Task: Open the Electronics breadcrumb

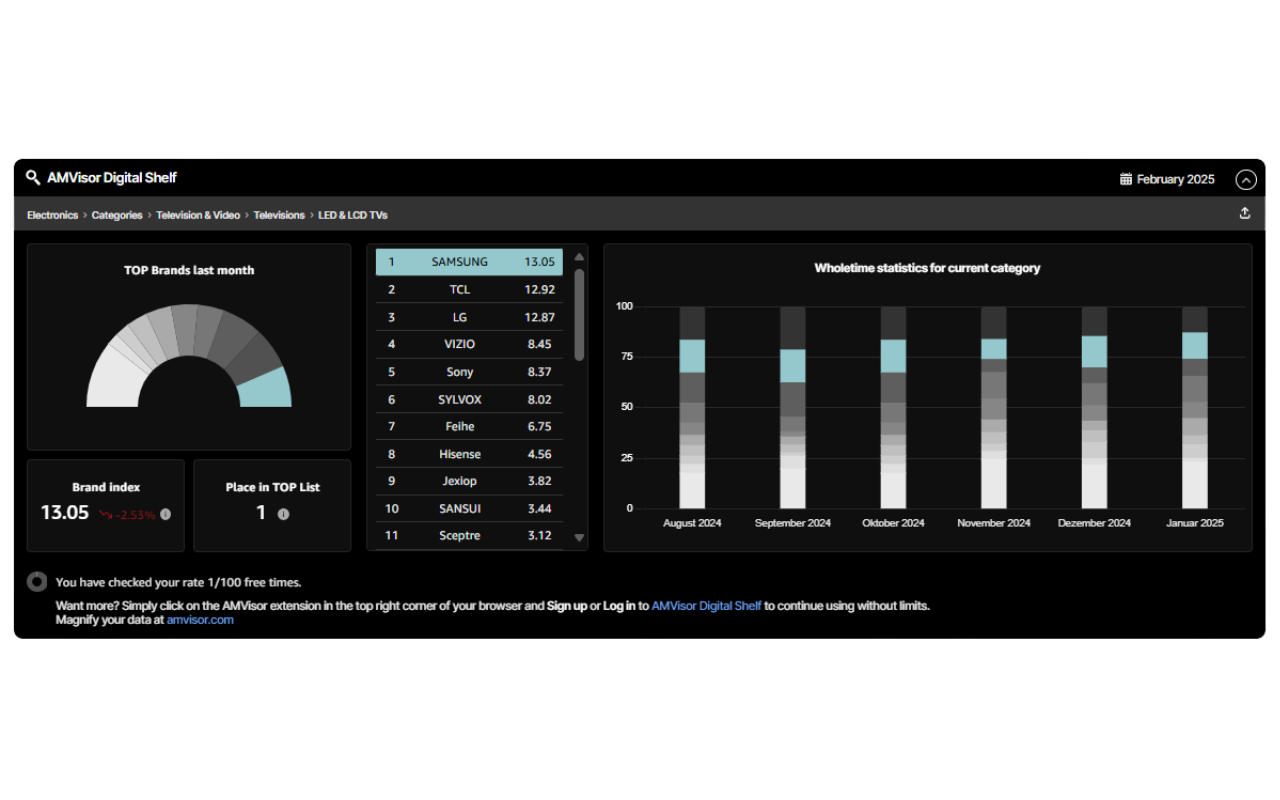Action: click(52, 215)
